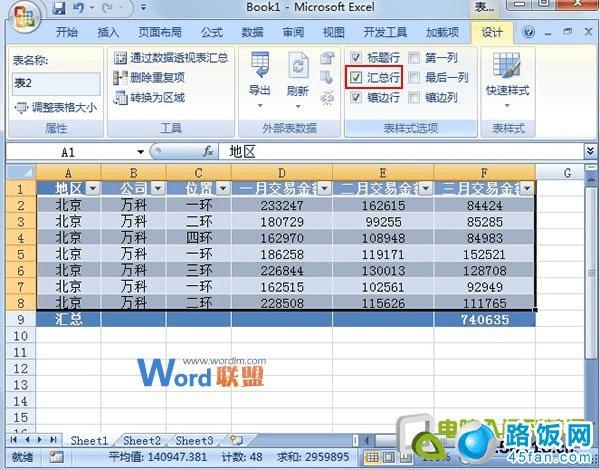The height and width of the screenshot is (470, 600).
Task: Click the 刷新 refresh icon
Action: 298,66
